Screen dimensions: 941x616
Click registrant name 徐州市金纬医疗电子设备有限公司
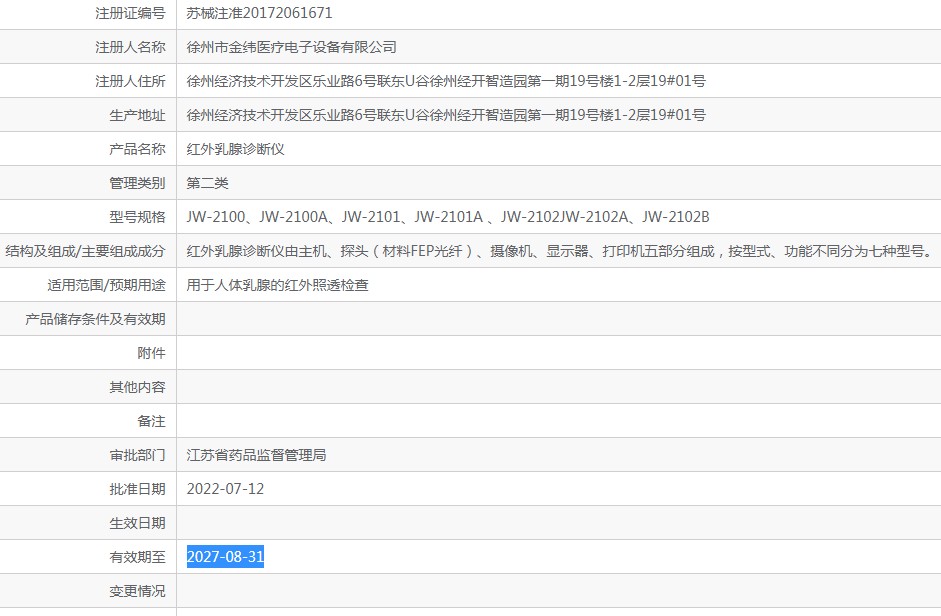[x=292, y=47]
